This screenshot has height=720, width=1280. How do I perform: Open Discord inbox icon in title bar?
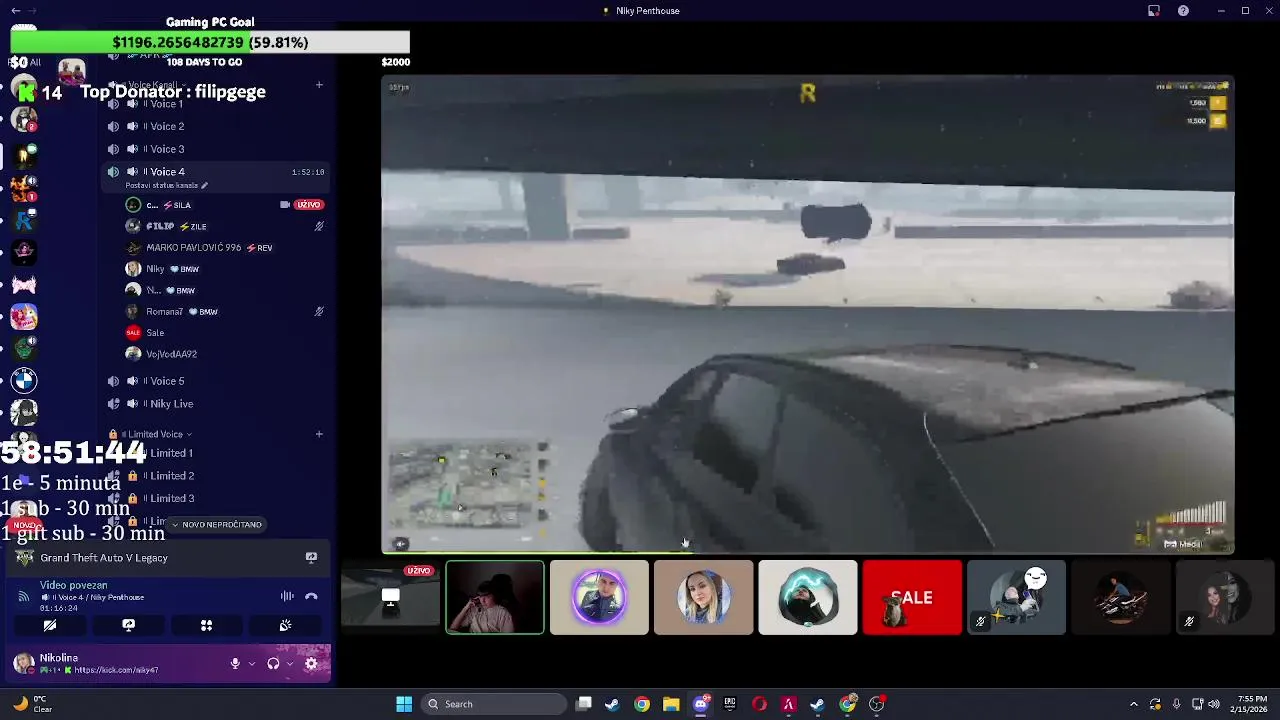(x=1154, y=10)
